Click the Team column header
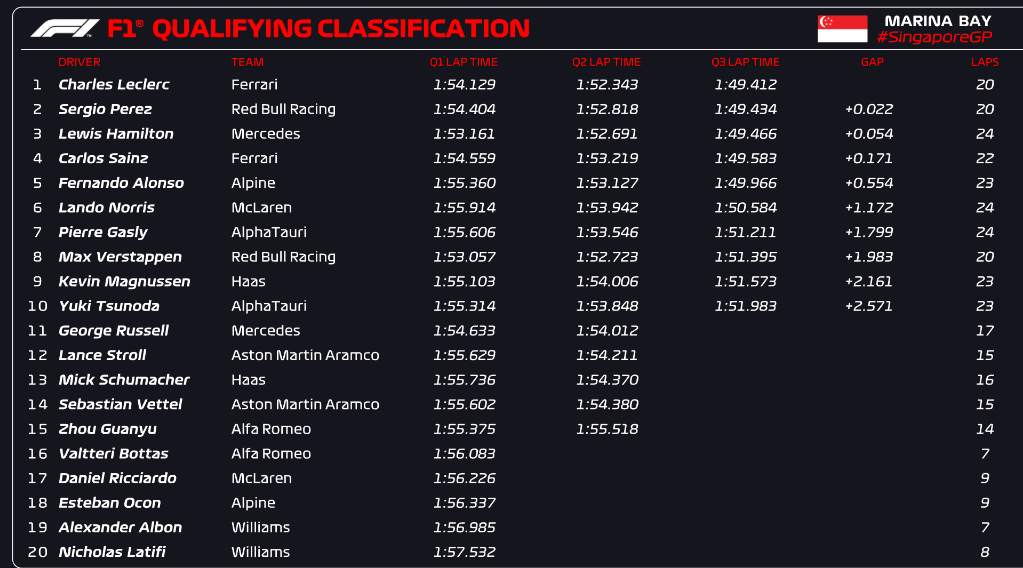Viewport: 1023px width, 568px height. tap(247, 62)
